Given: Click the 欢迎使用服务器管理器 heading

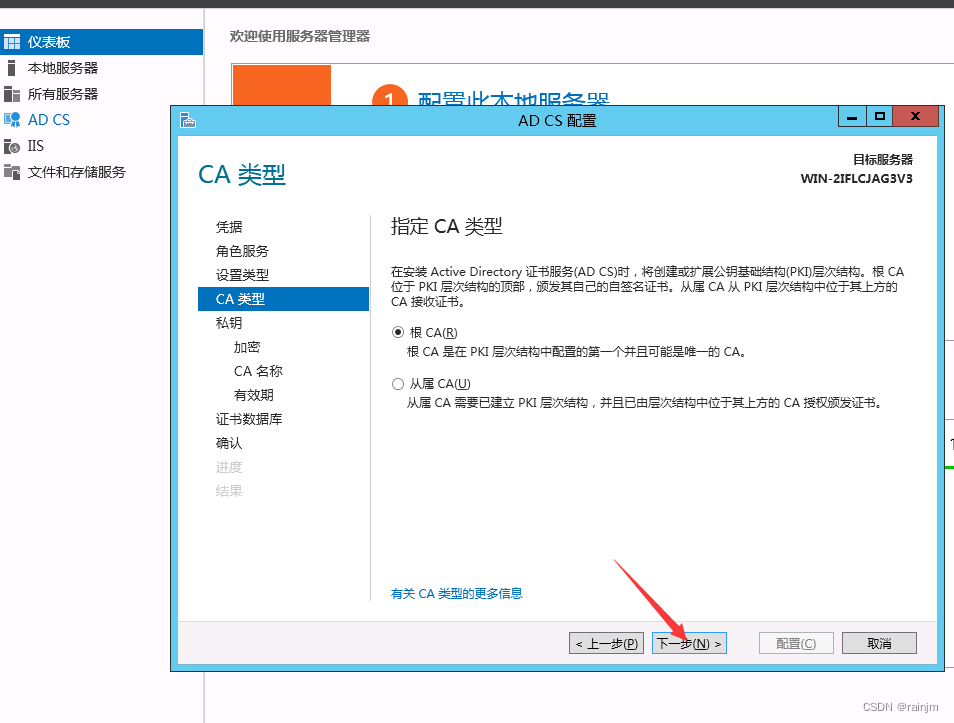Looking at the screenshot, I should [x=300, y=37].
